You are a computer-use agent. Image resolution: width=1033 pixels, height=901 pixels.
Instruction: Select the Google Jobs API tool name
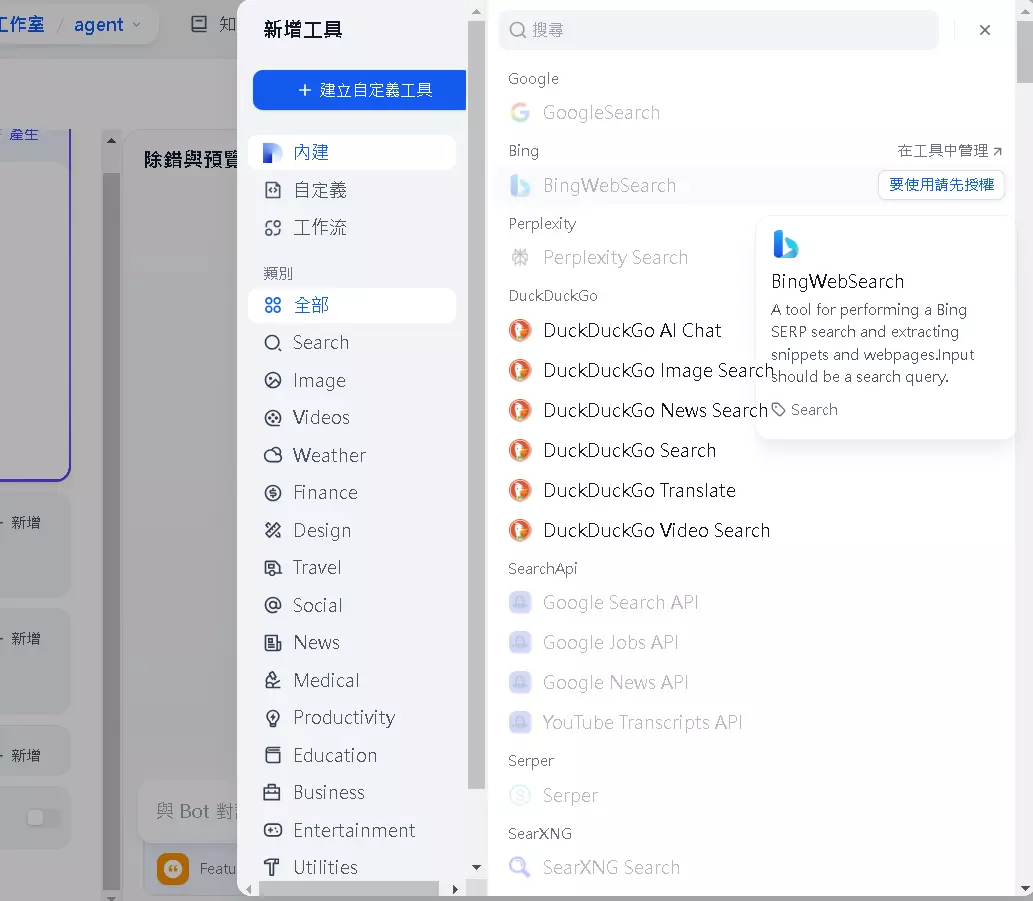point(610,643)
